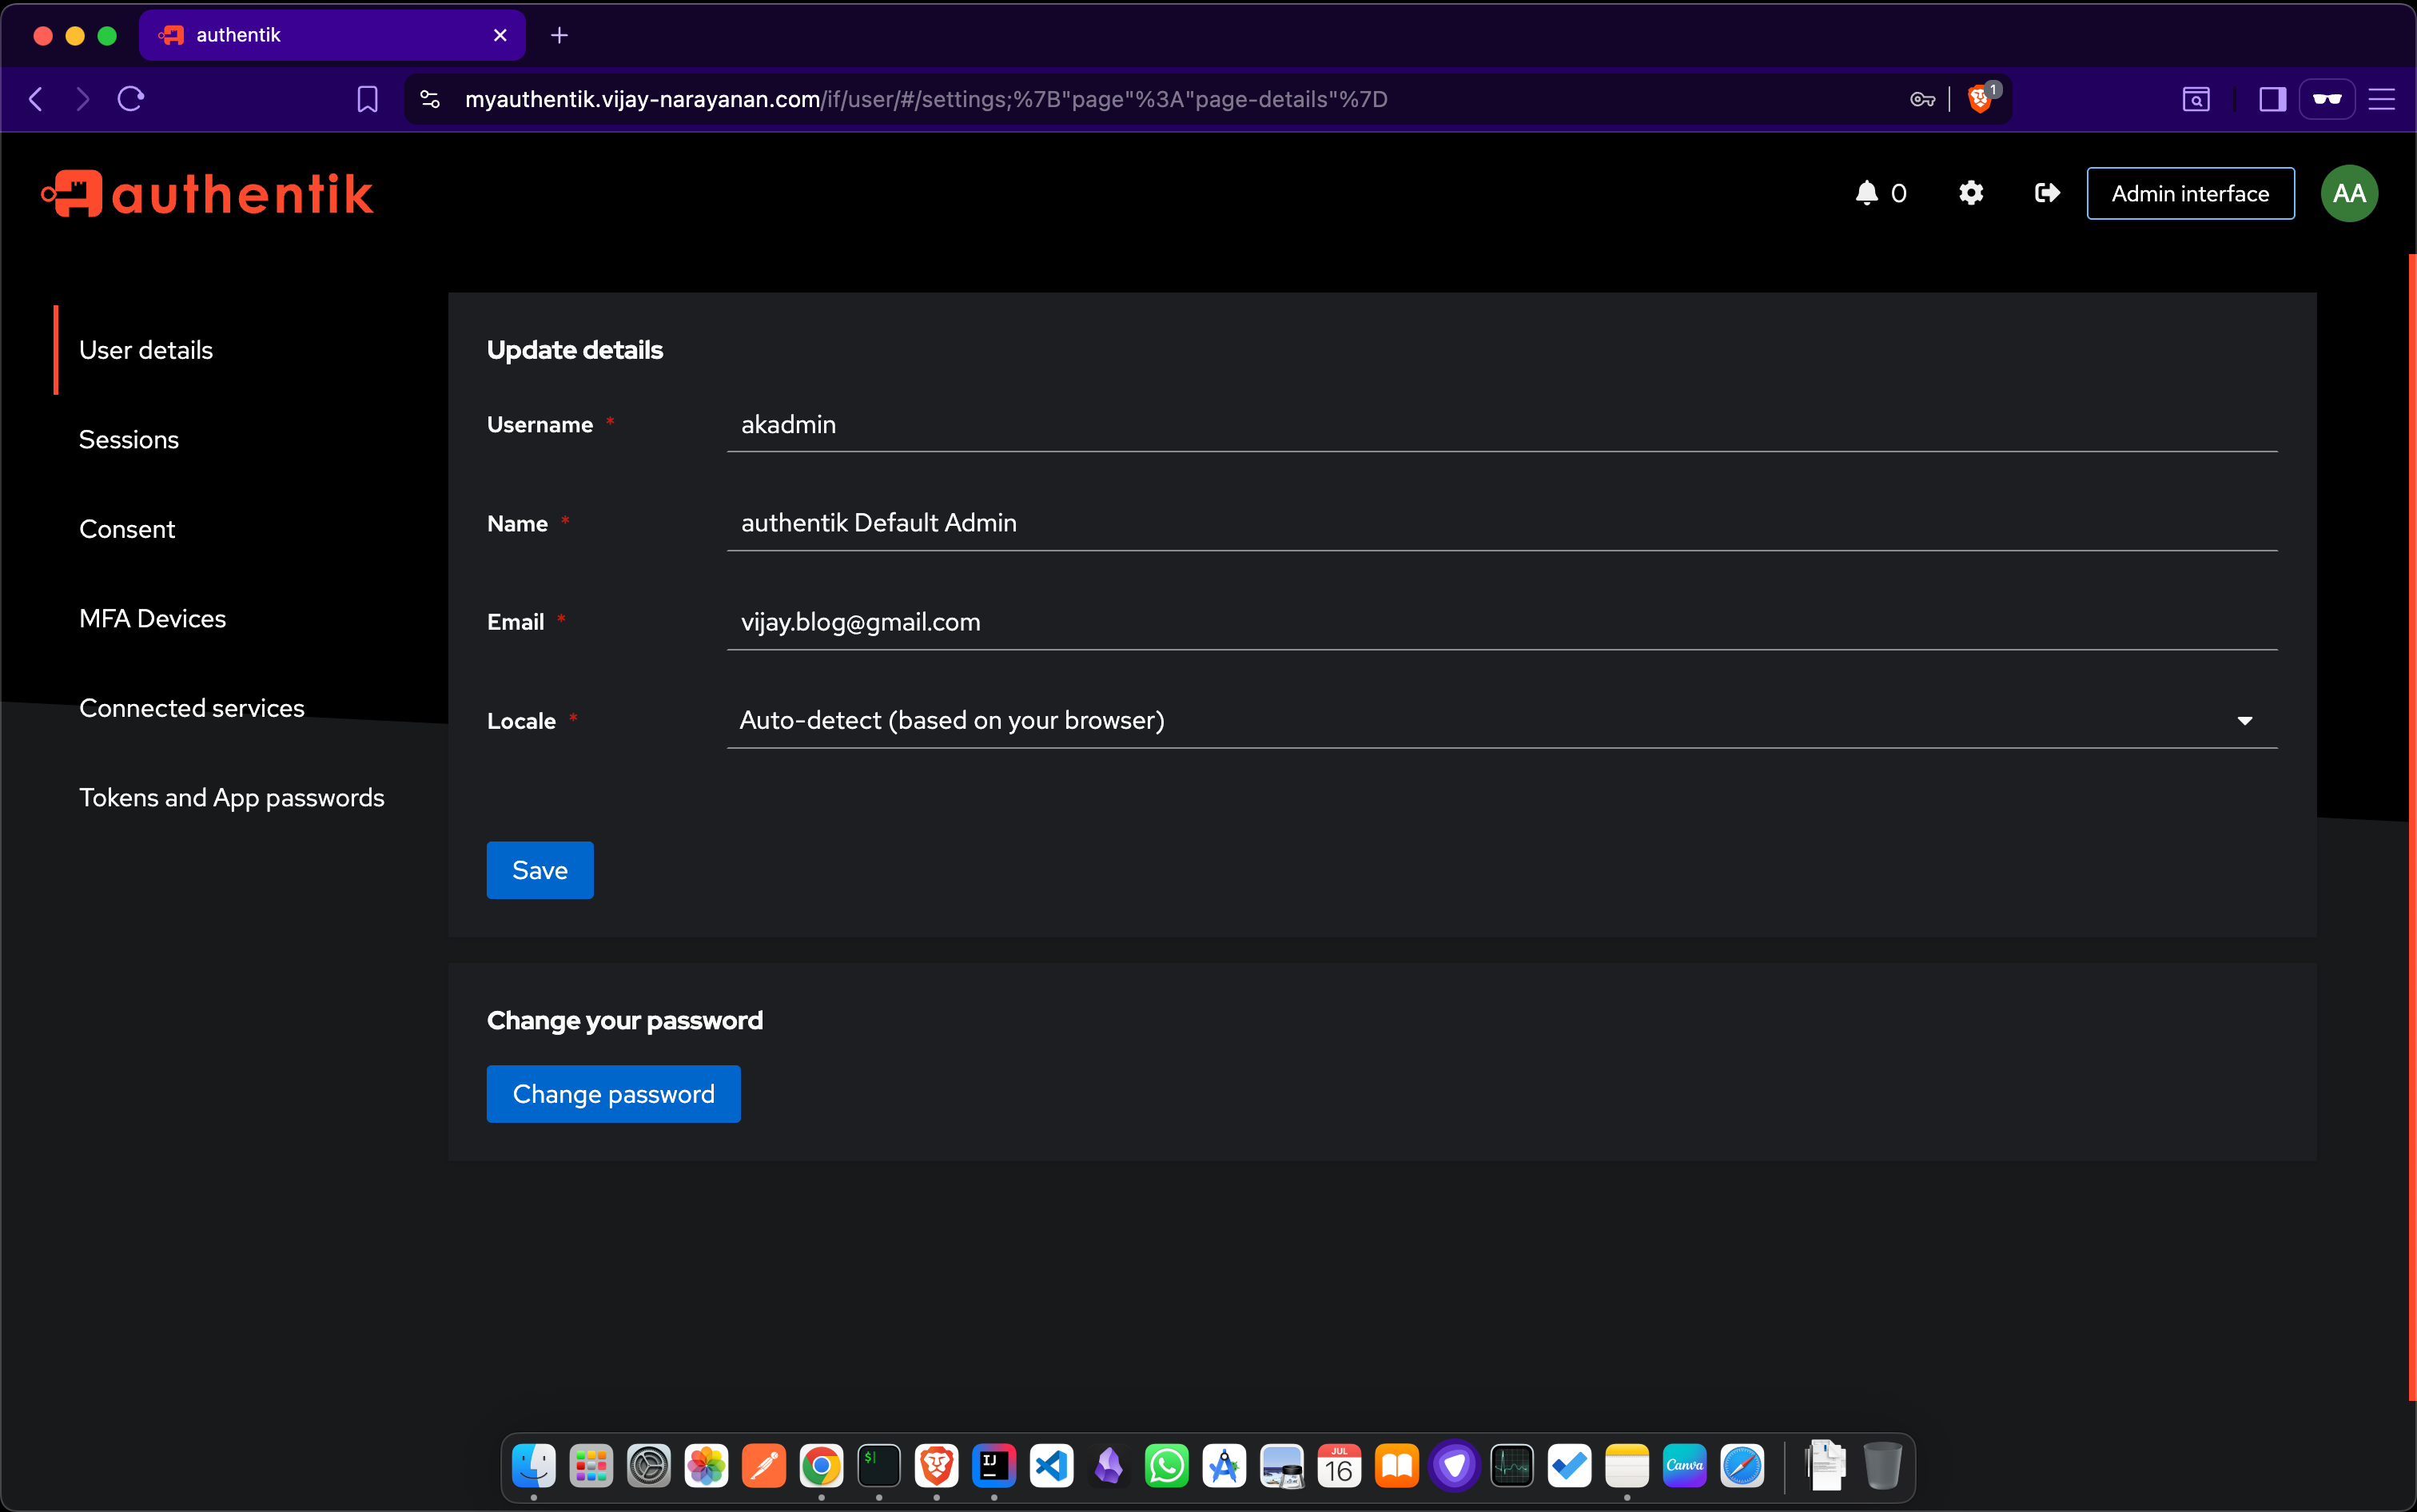Launch Postman from the dock
This screenshot has width=2417, height=1512.
tap(764, 1466)
